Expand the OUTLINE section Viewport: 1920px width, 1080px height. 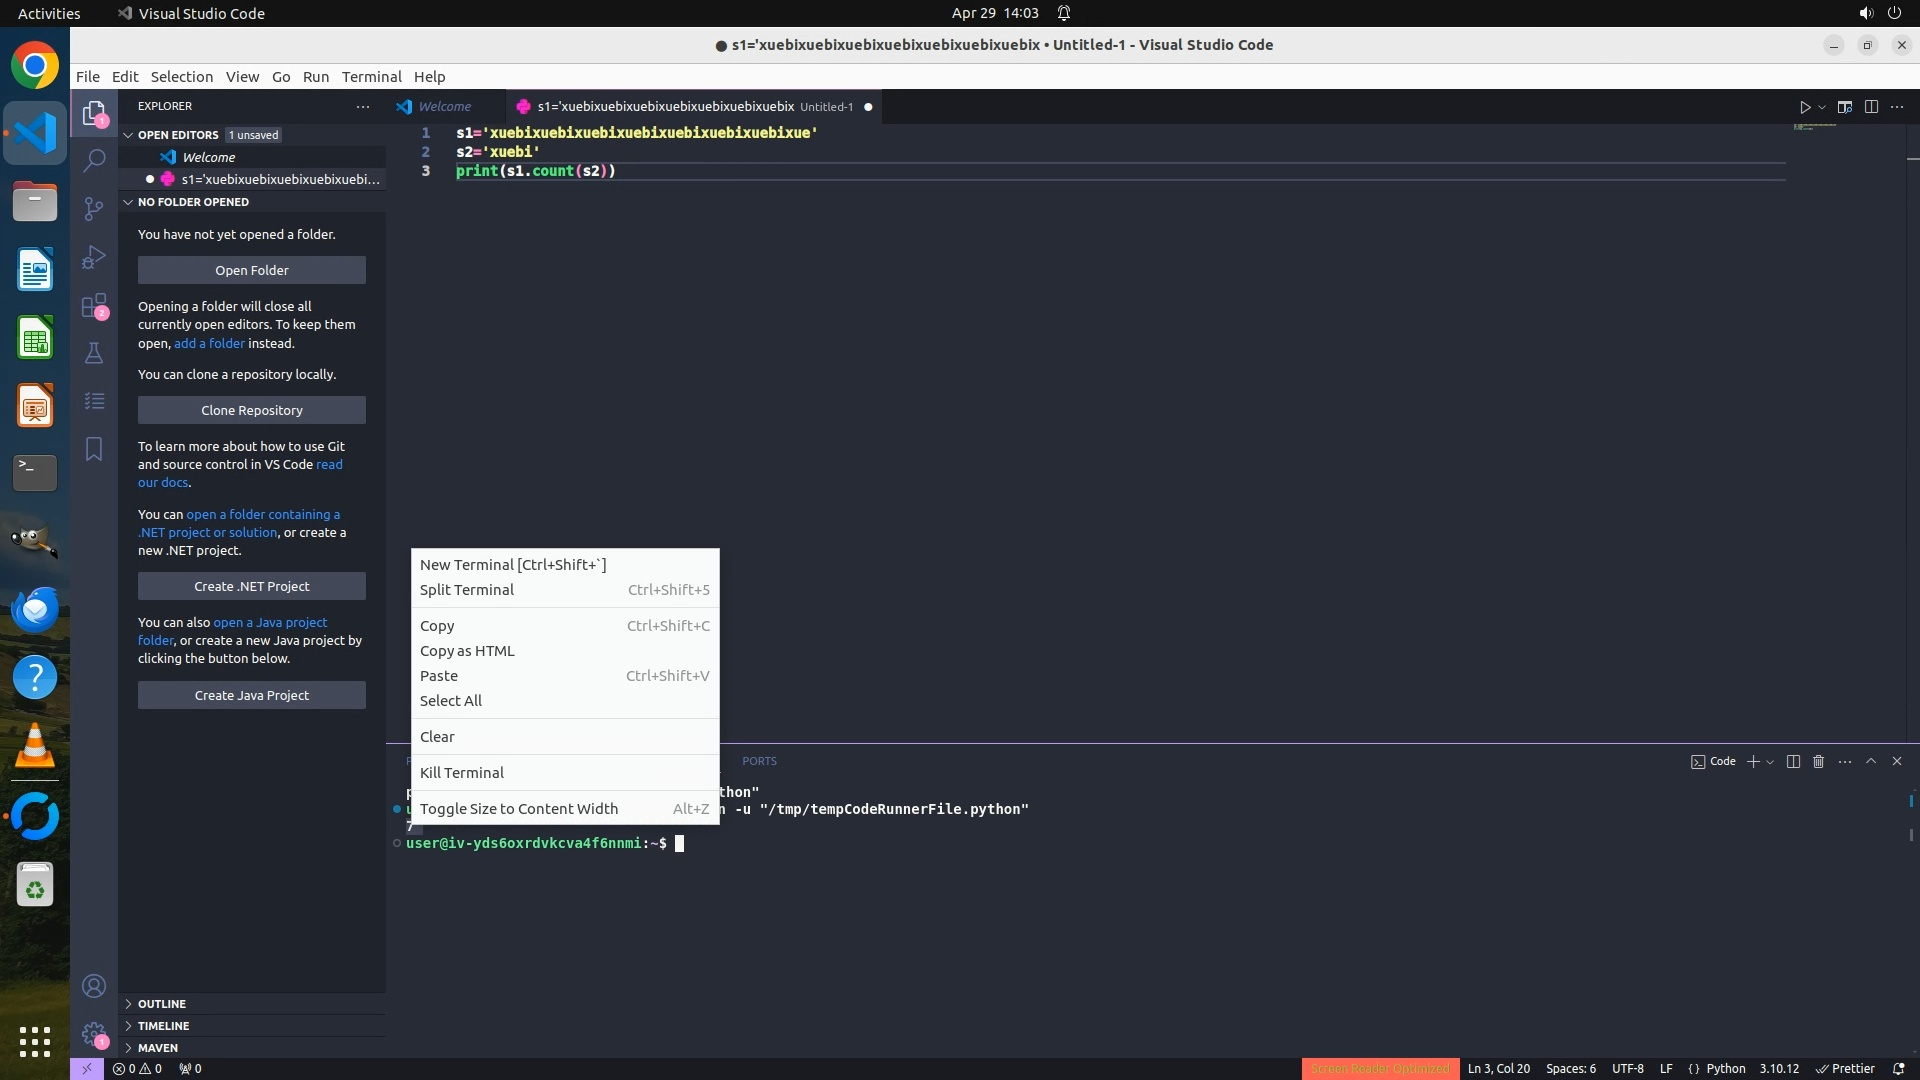click(x=162, y=1004)
